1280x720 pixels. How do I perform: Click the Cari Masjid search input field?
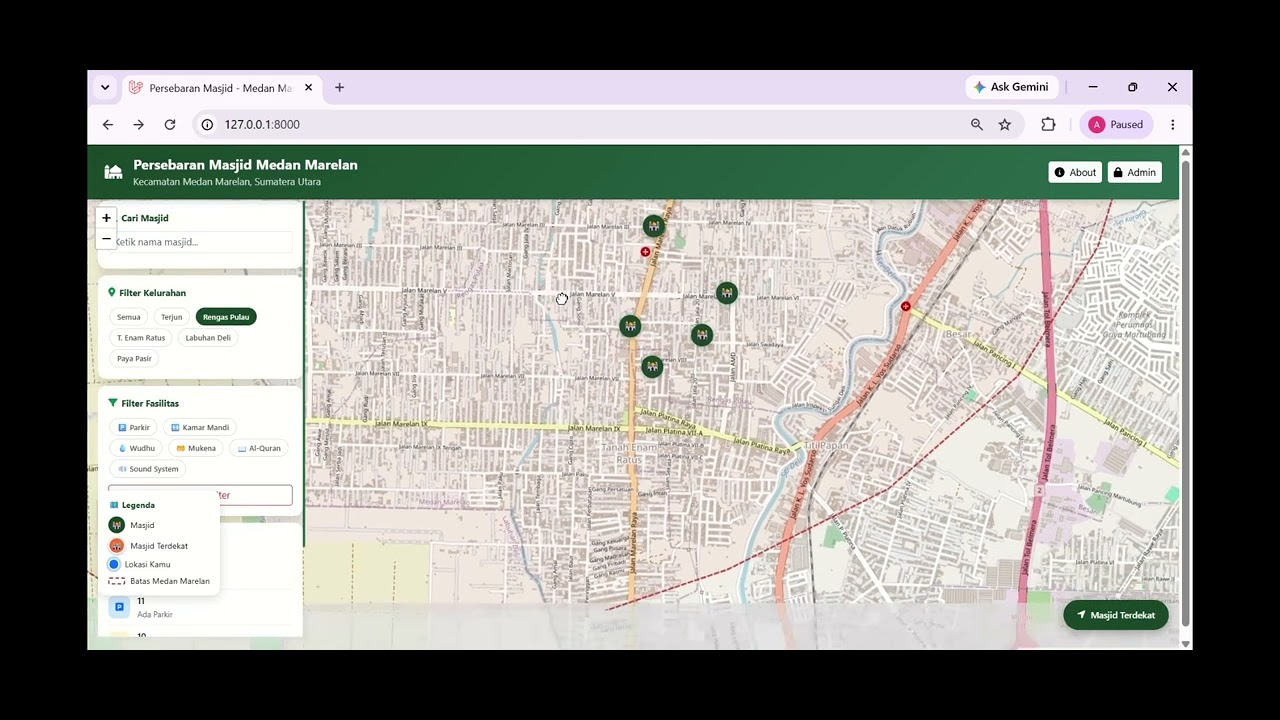coord(204,242)
